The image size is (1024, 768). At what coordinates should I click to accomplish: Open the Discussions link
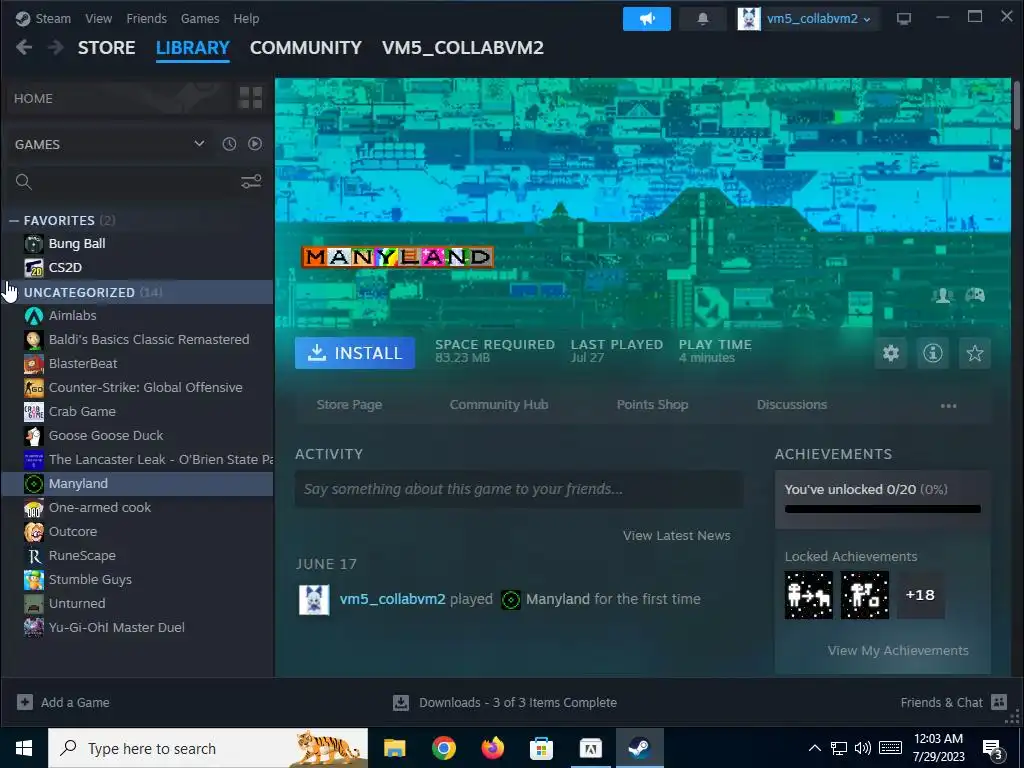coord(792,405)
